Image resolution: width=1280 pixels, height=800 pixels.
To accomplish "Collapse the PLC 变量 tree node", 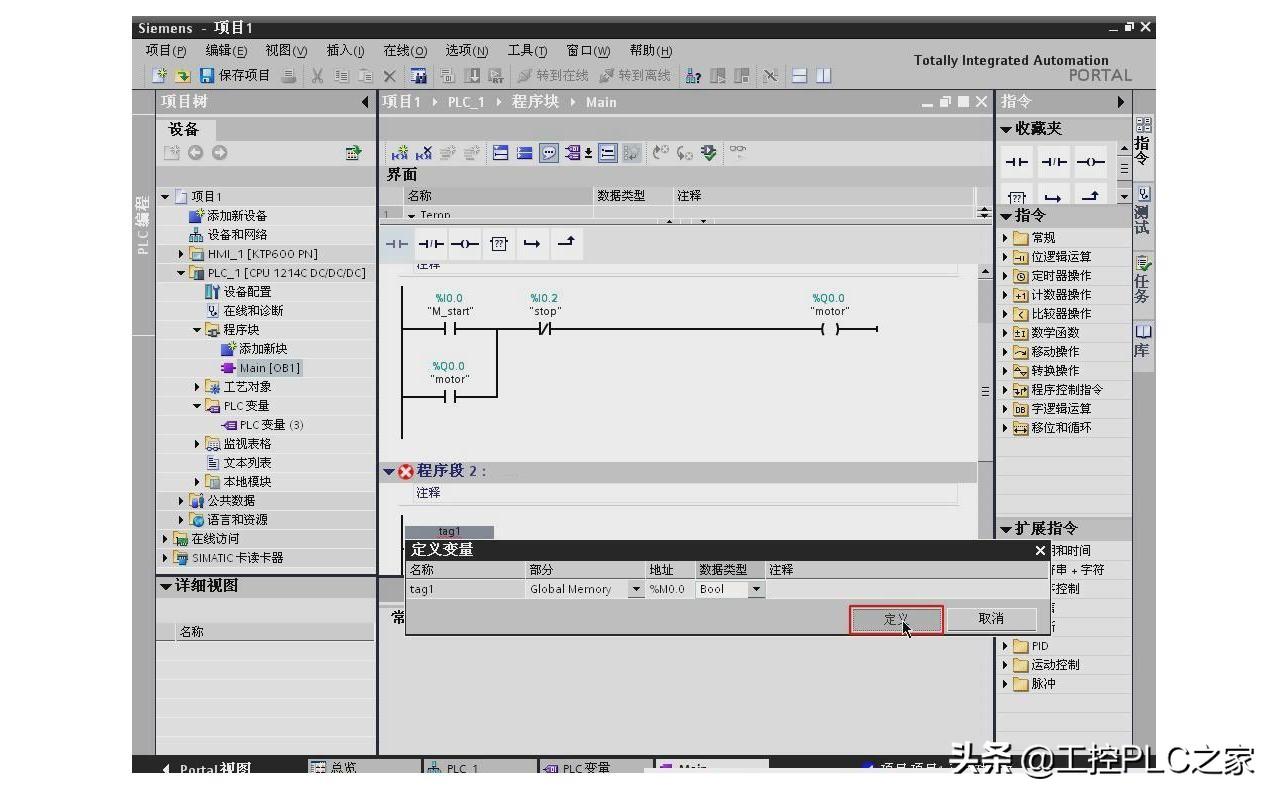I will pyautogui.click(x=197, y=406).
